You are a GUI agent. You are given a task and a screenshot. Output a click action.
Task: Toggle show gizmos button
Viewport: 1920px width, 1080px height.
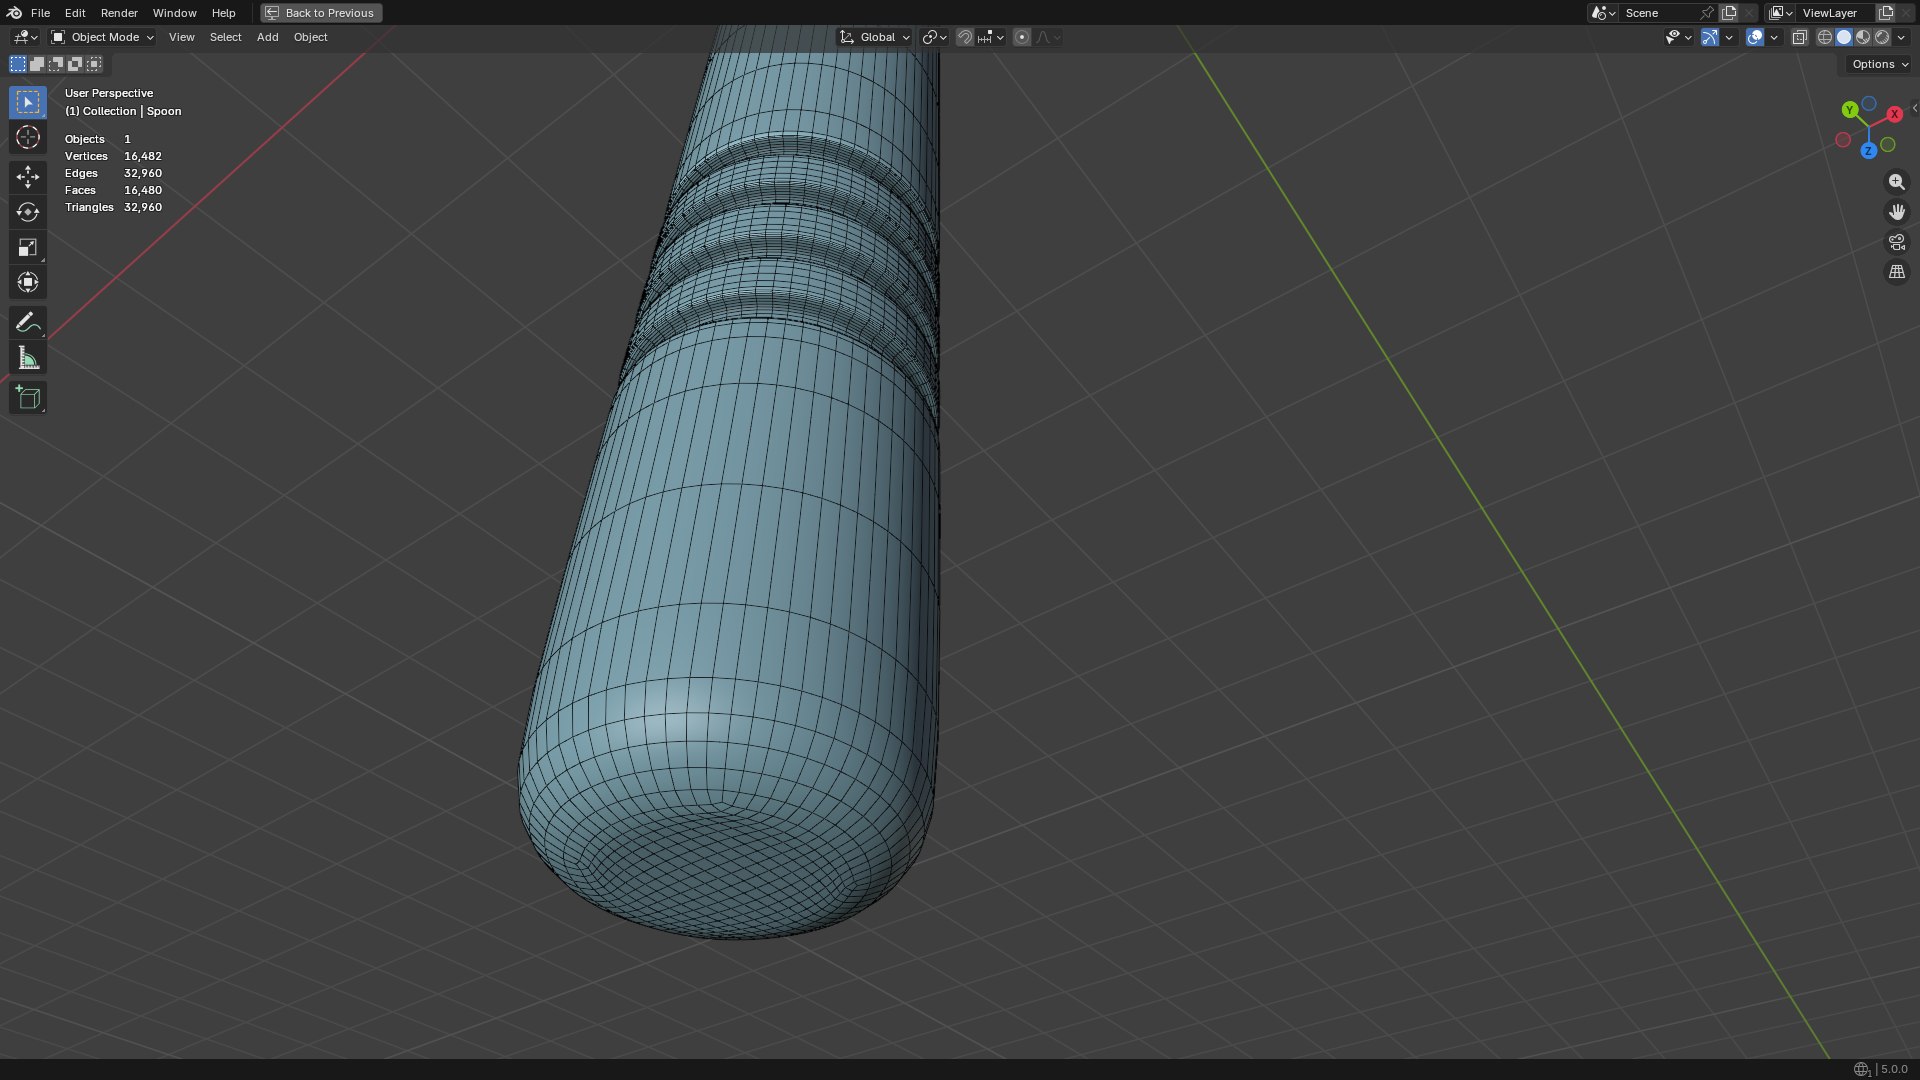1710,37
